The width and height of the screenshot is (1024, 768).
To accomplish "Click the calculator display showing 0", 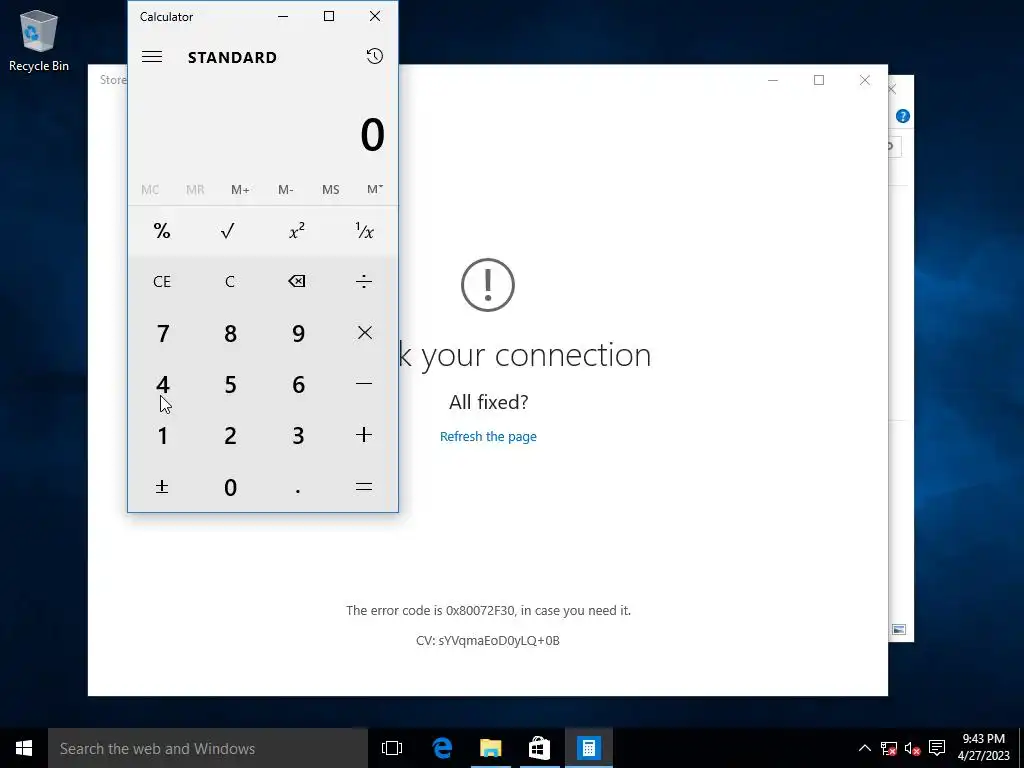I will tap(372, 135).
